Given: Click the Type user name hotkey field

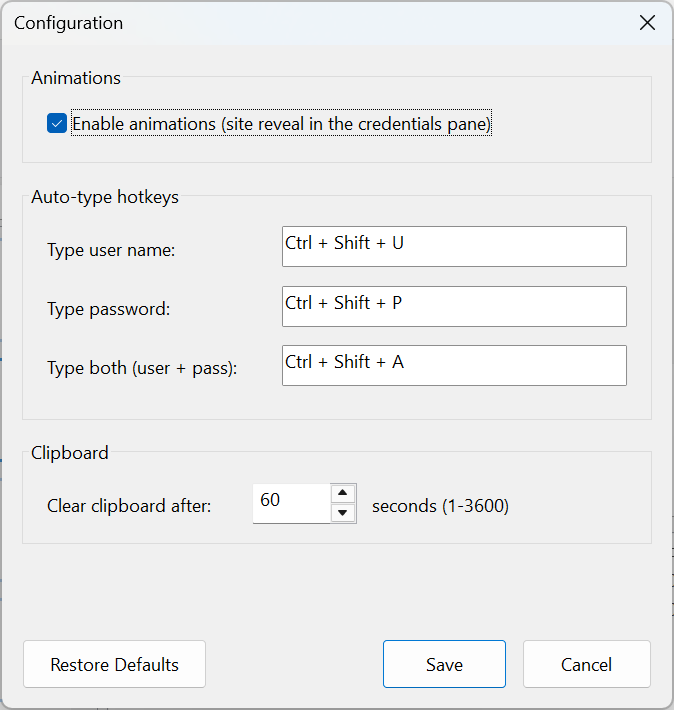Looking at the screenshot, I should 454,247.
